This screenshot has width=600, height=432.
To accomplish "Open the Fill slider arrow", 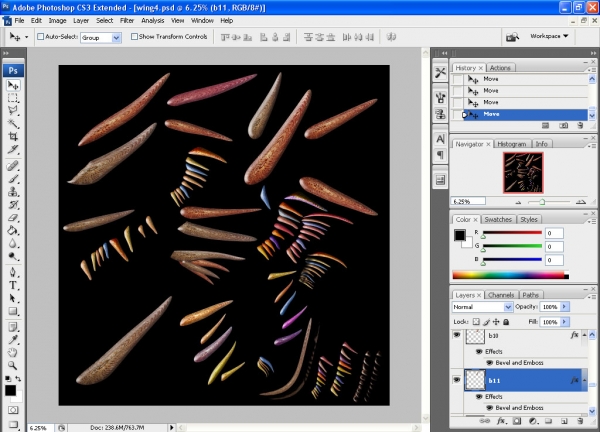I will coord(564,322).
